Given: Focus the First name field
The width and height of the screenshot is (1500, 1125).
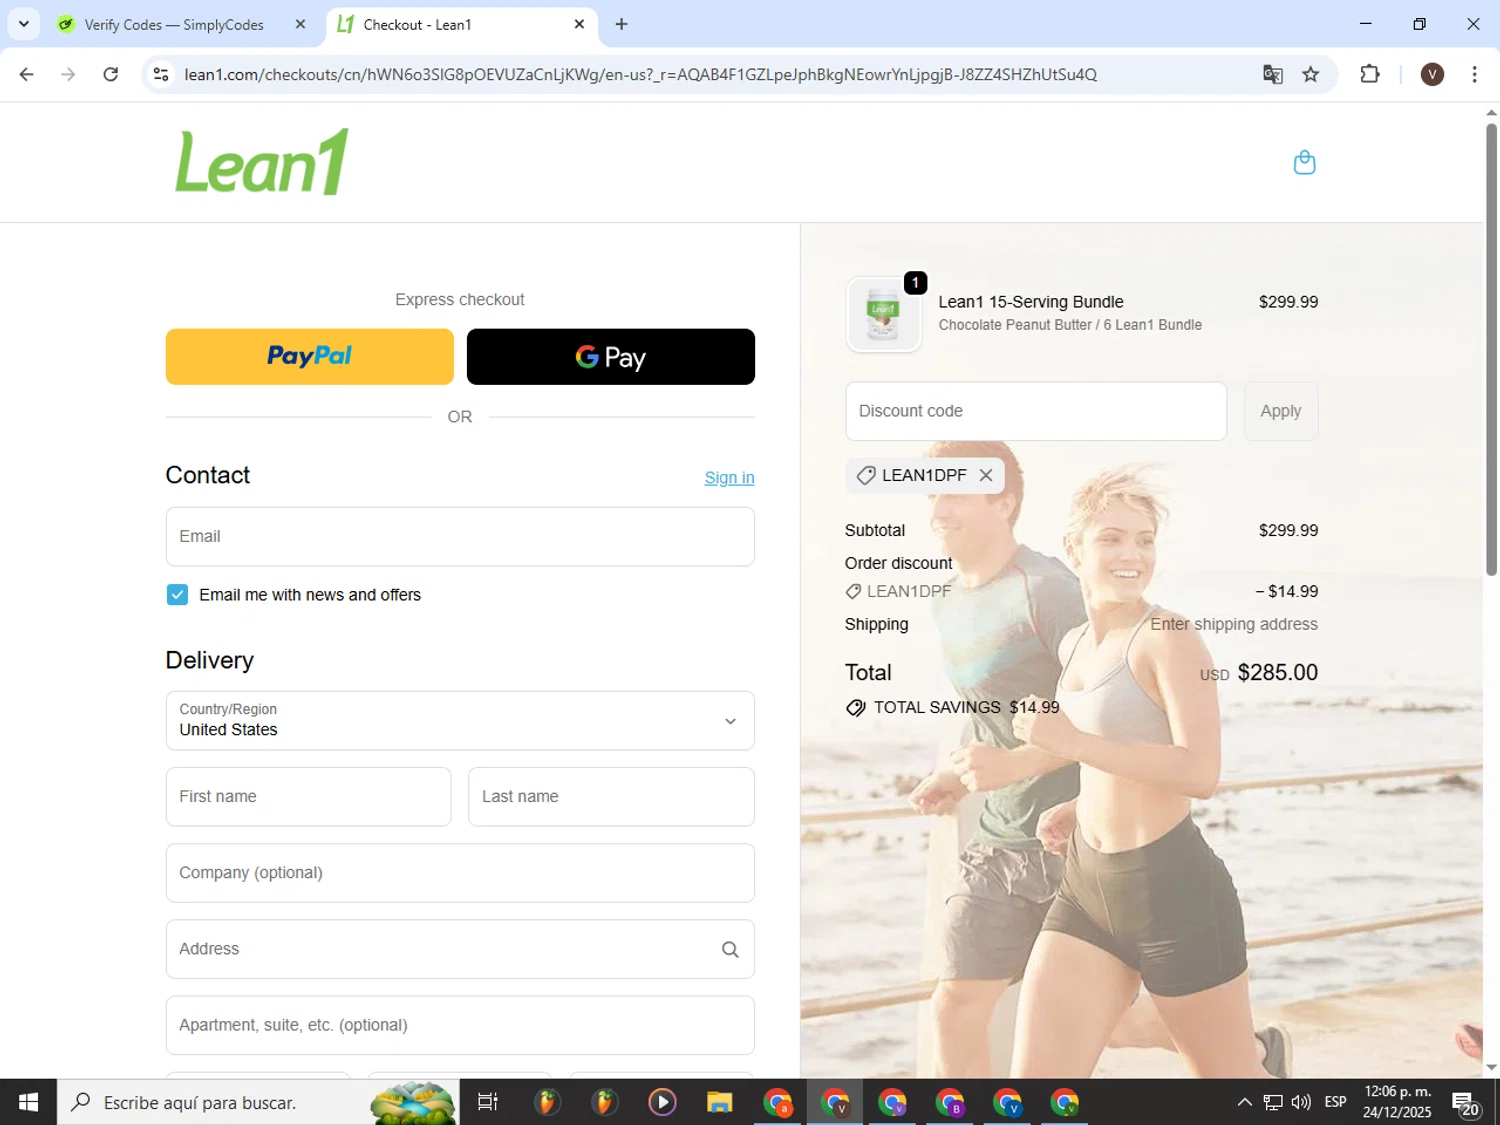Looking at the screenshot, I should pos(309,797).
